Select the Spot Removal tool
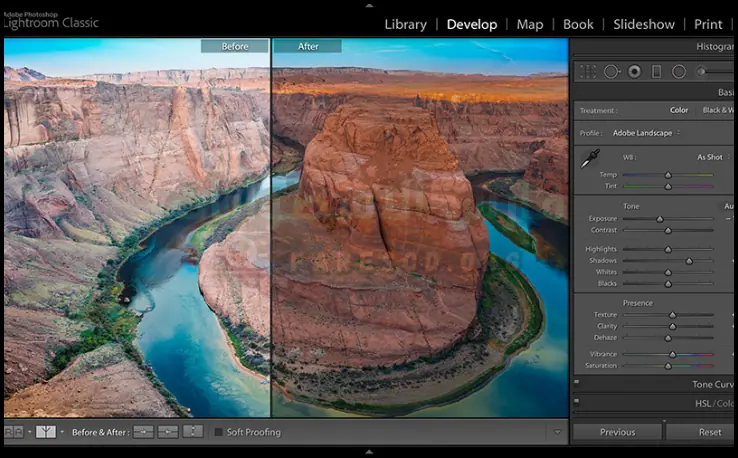The height and width of the screenshot is (458, 738). coord(610,72)
